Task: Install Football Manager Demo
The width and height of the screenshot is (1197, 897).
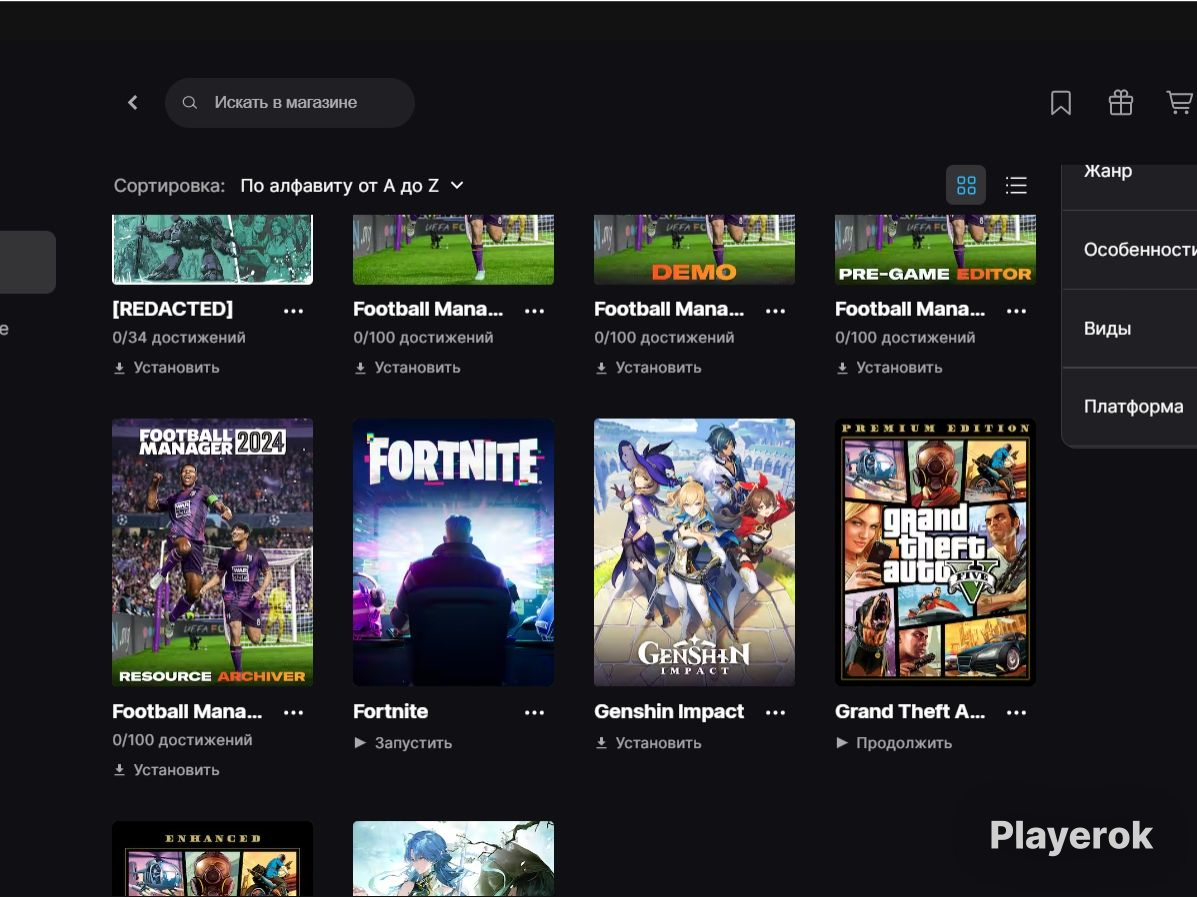Action: (648, 367)
